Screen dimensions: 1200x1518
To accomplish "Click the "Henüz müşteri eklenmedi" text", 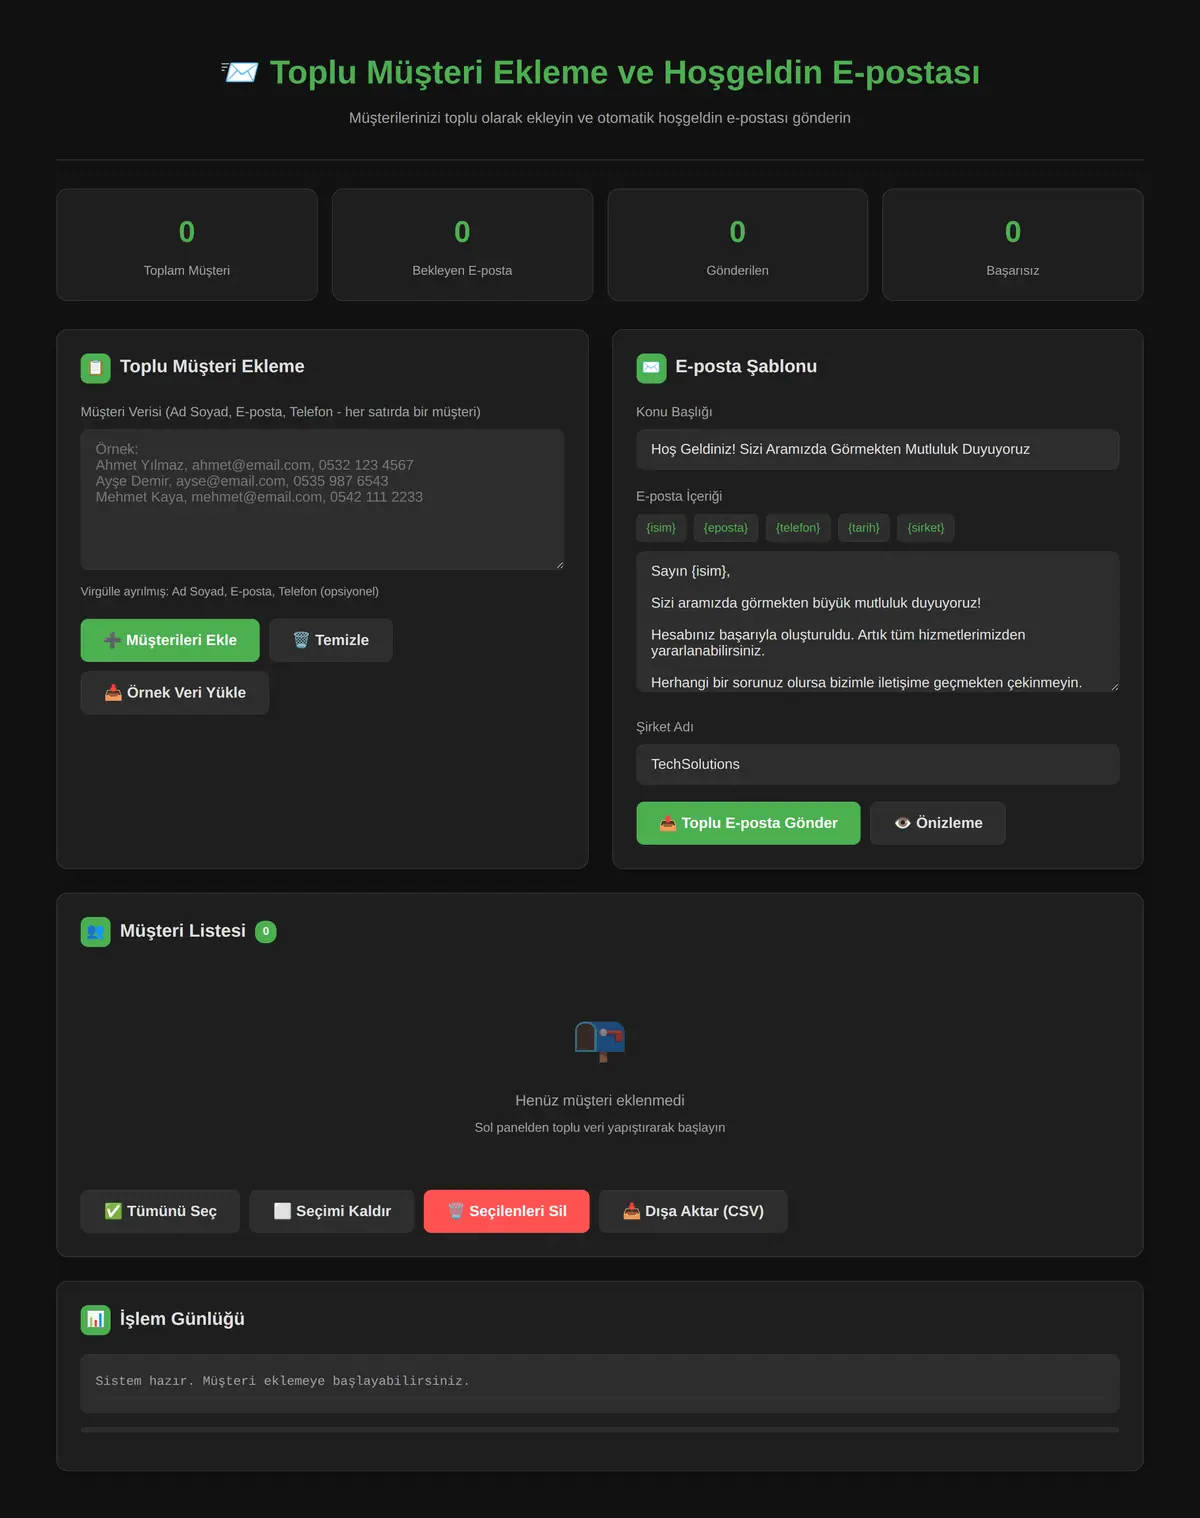I will click(x=600, y=1101).
